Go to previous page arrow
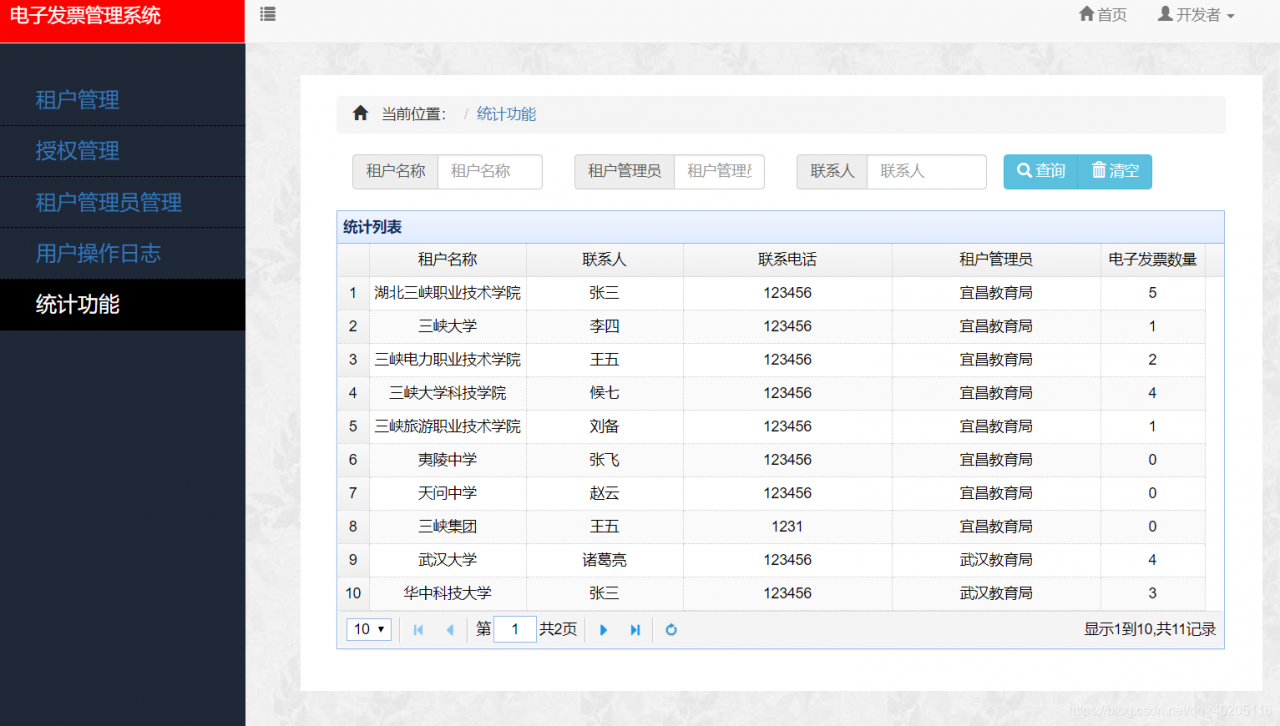 pos(449,630)
